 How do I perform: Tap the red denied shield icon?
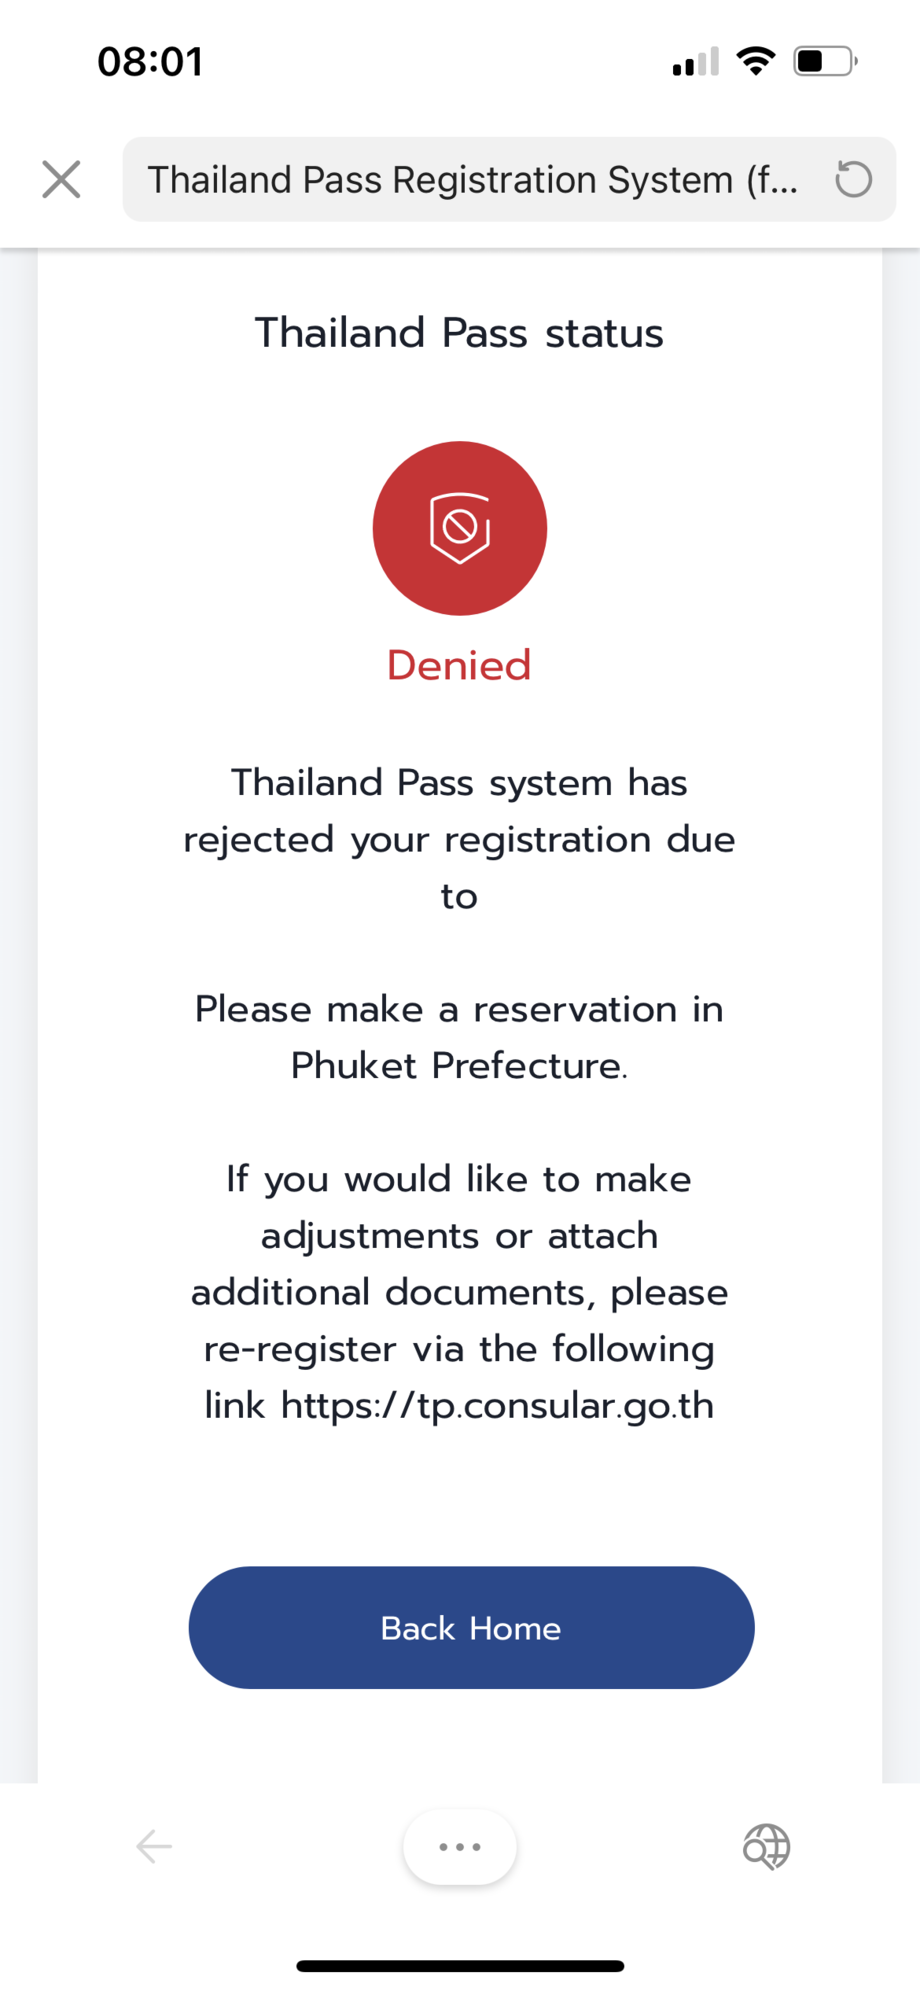(460, 528)
